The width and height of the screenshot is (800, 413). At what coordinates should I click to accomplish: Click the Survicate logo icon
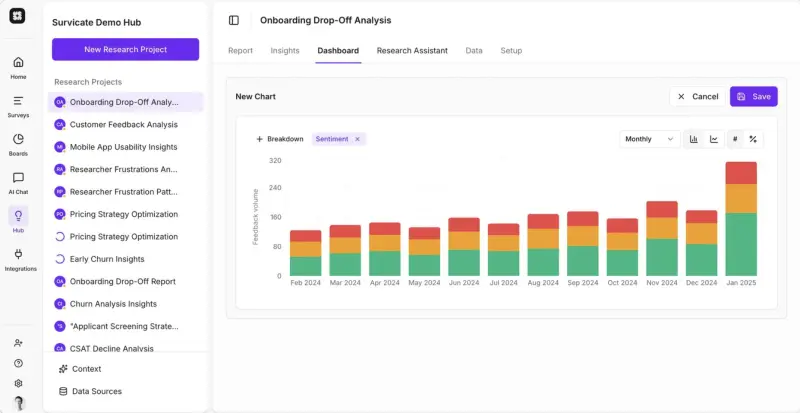pos(17,16)
